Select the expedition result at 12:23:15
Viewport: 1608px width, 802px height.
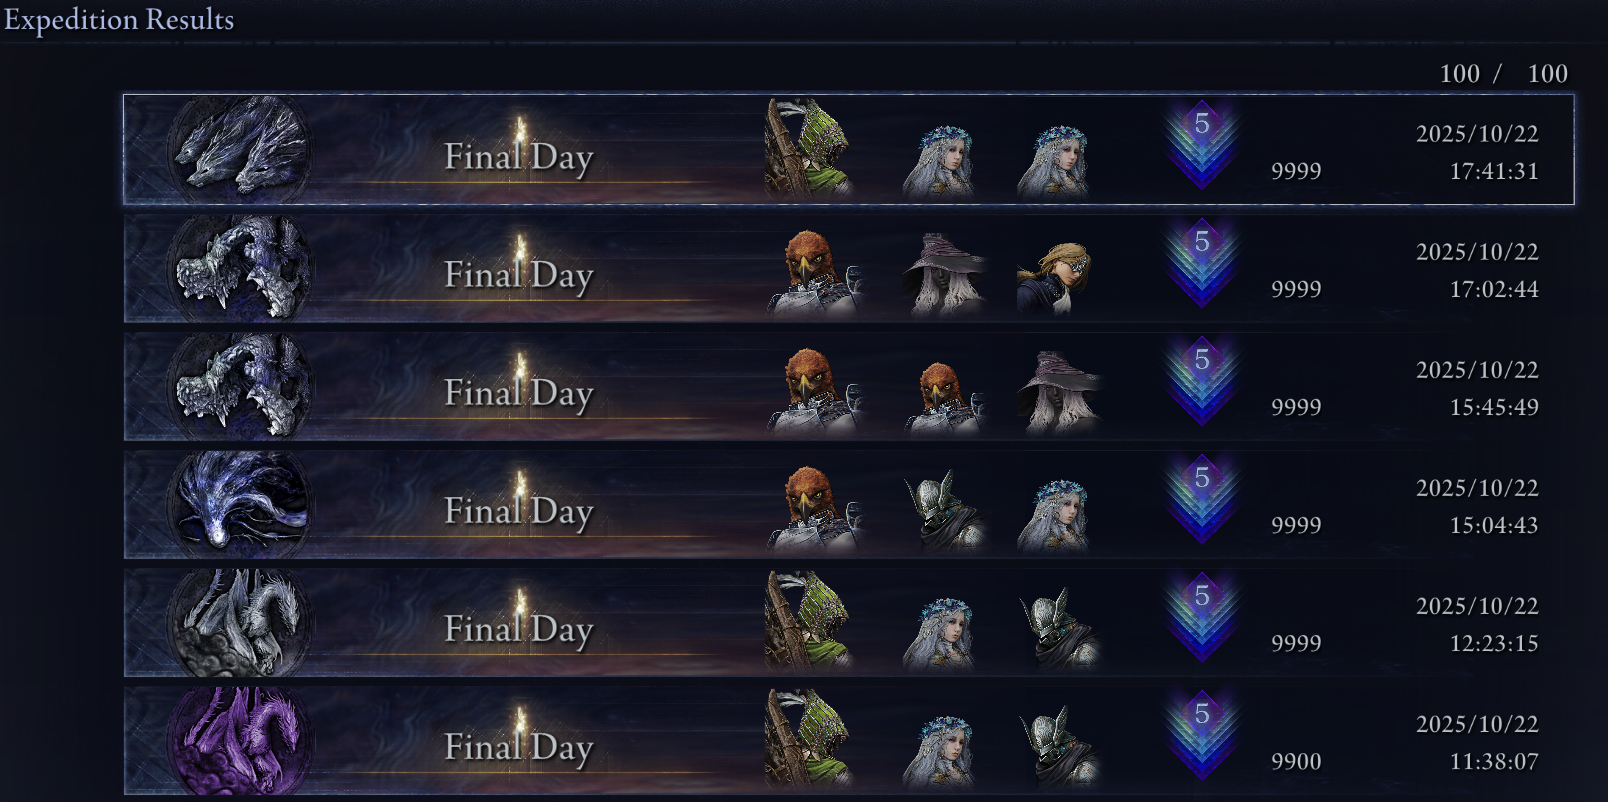coord(848,622)
